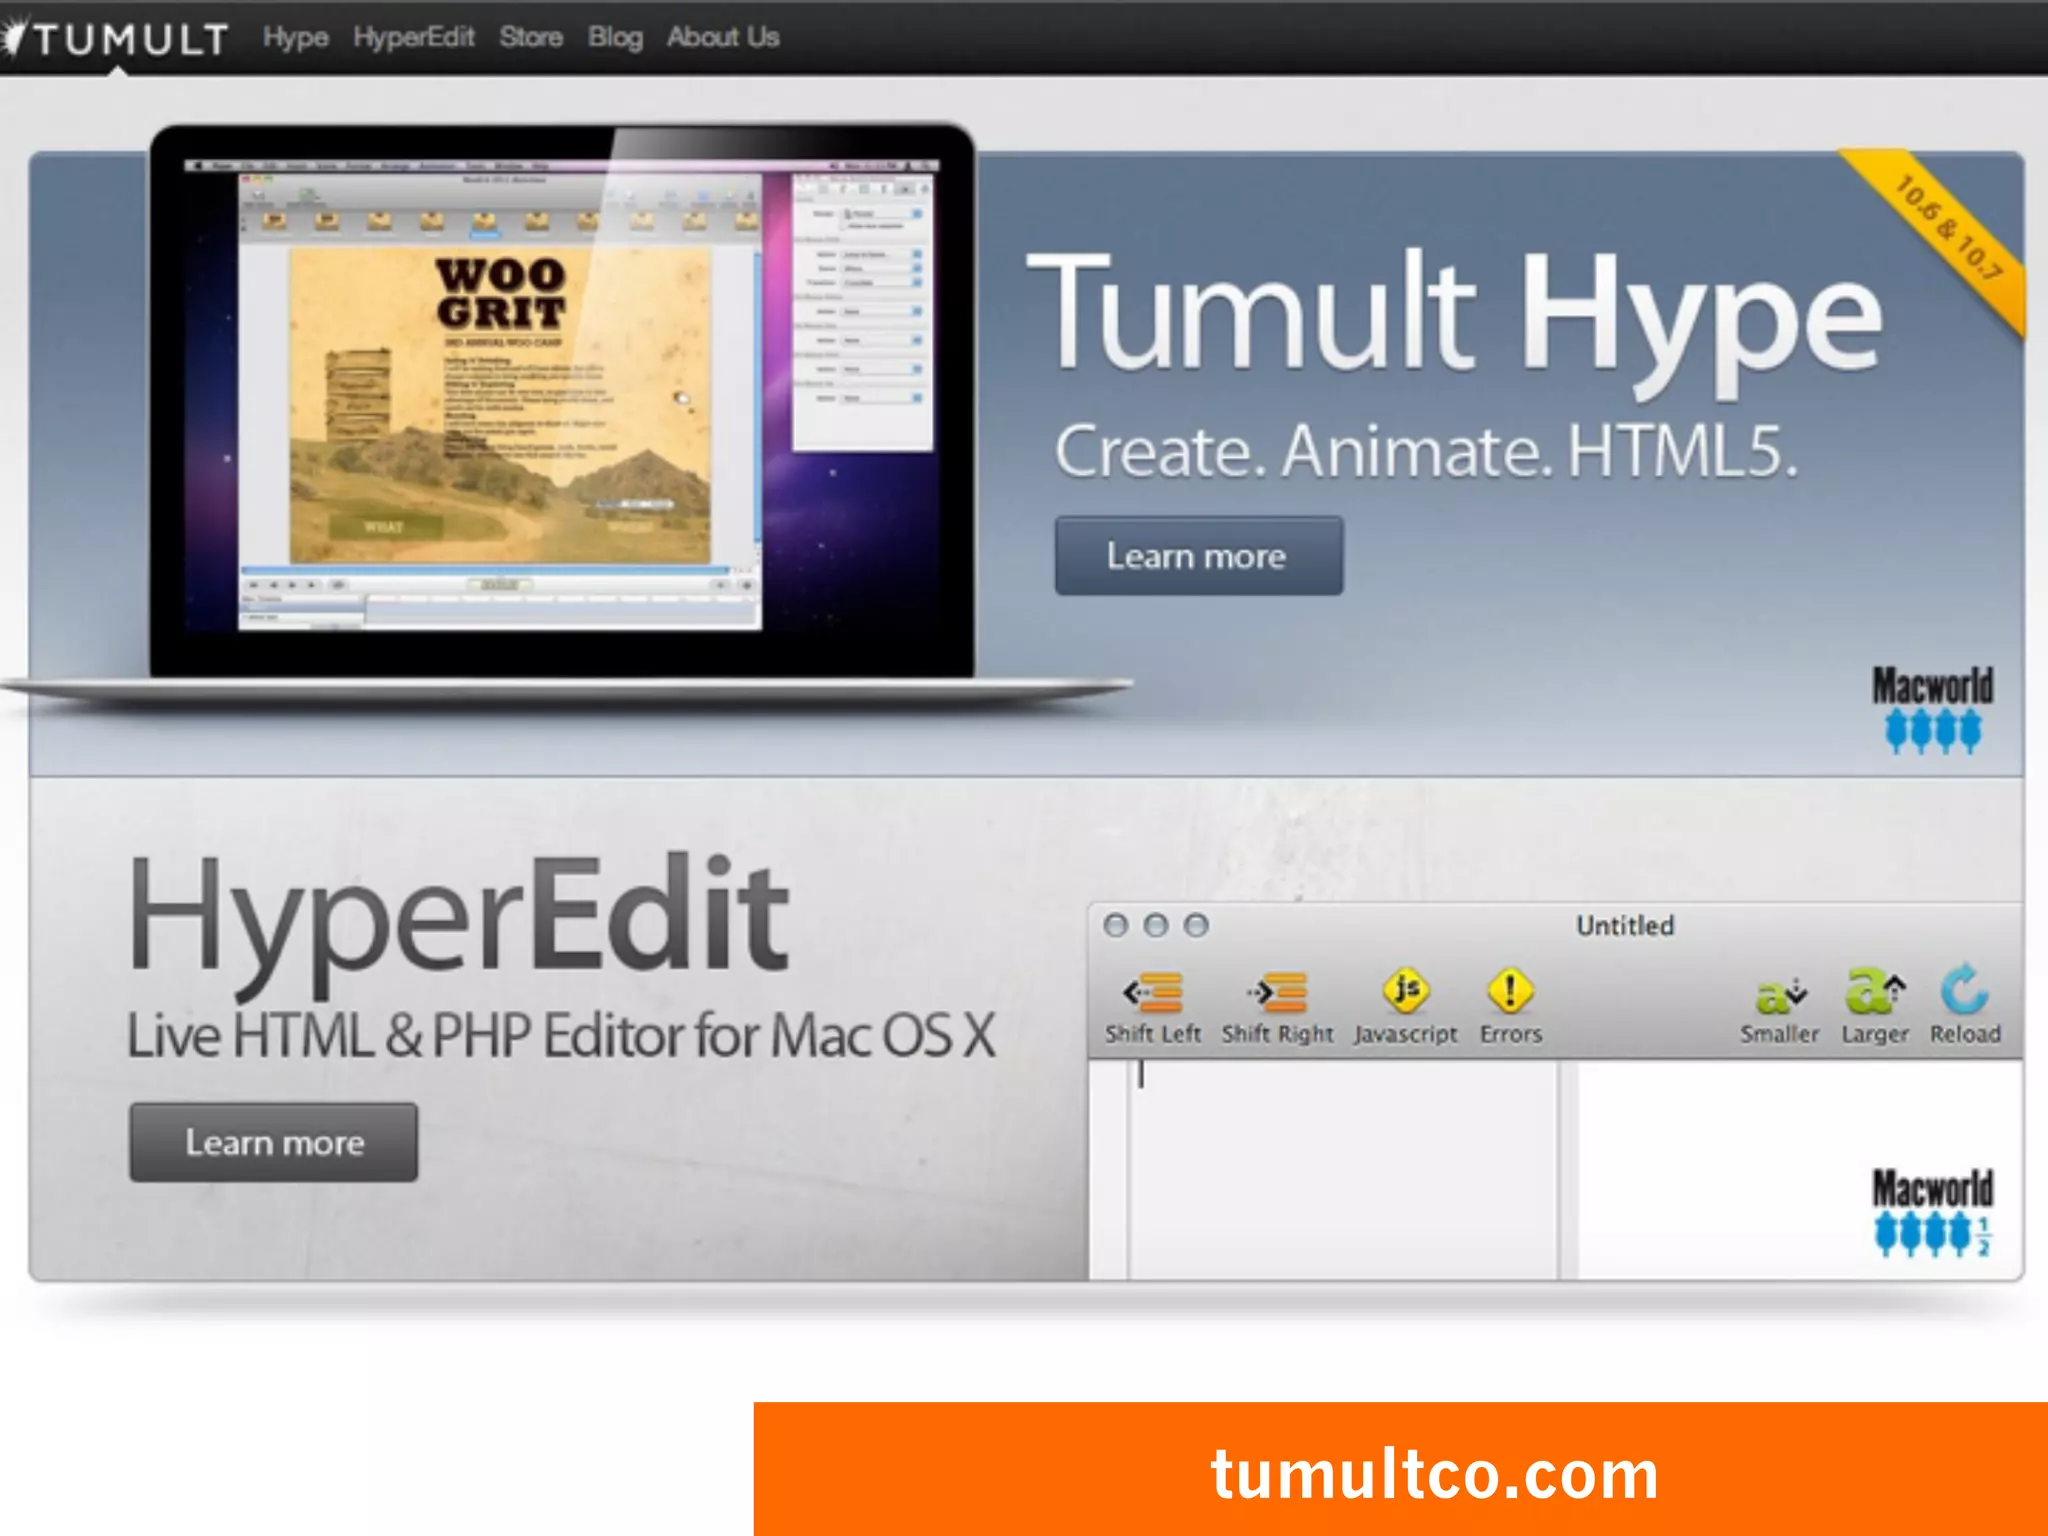Click the Macworld rating badge for HyperEdit
The image size is (2048, 1536).
click(x=1932, y=1212)
